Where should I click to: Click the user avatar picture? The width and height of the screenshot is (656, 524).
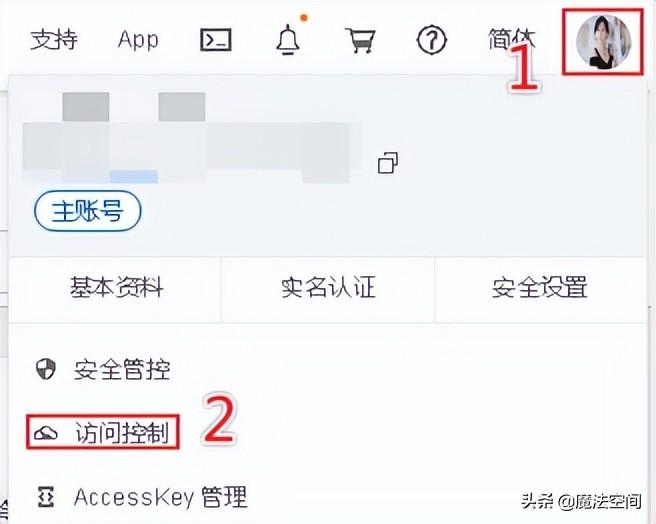tap(603, 41)
